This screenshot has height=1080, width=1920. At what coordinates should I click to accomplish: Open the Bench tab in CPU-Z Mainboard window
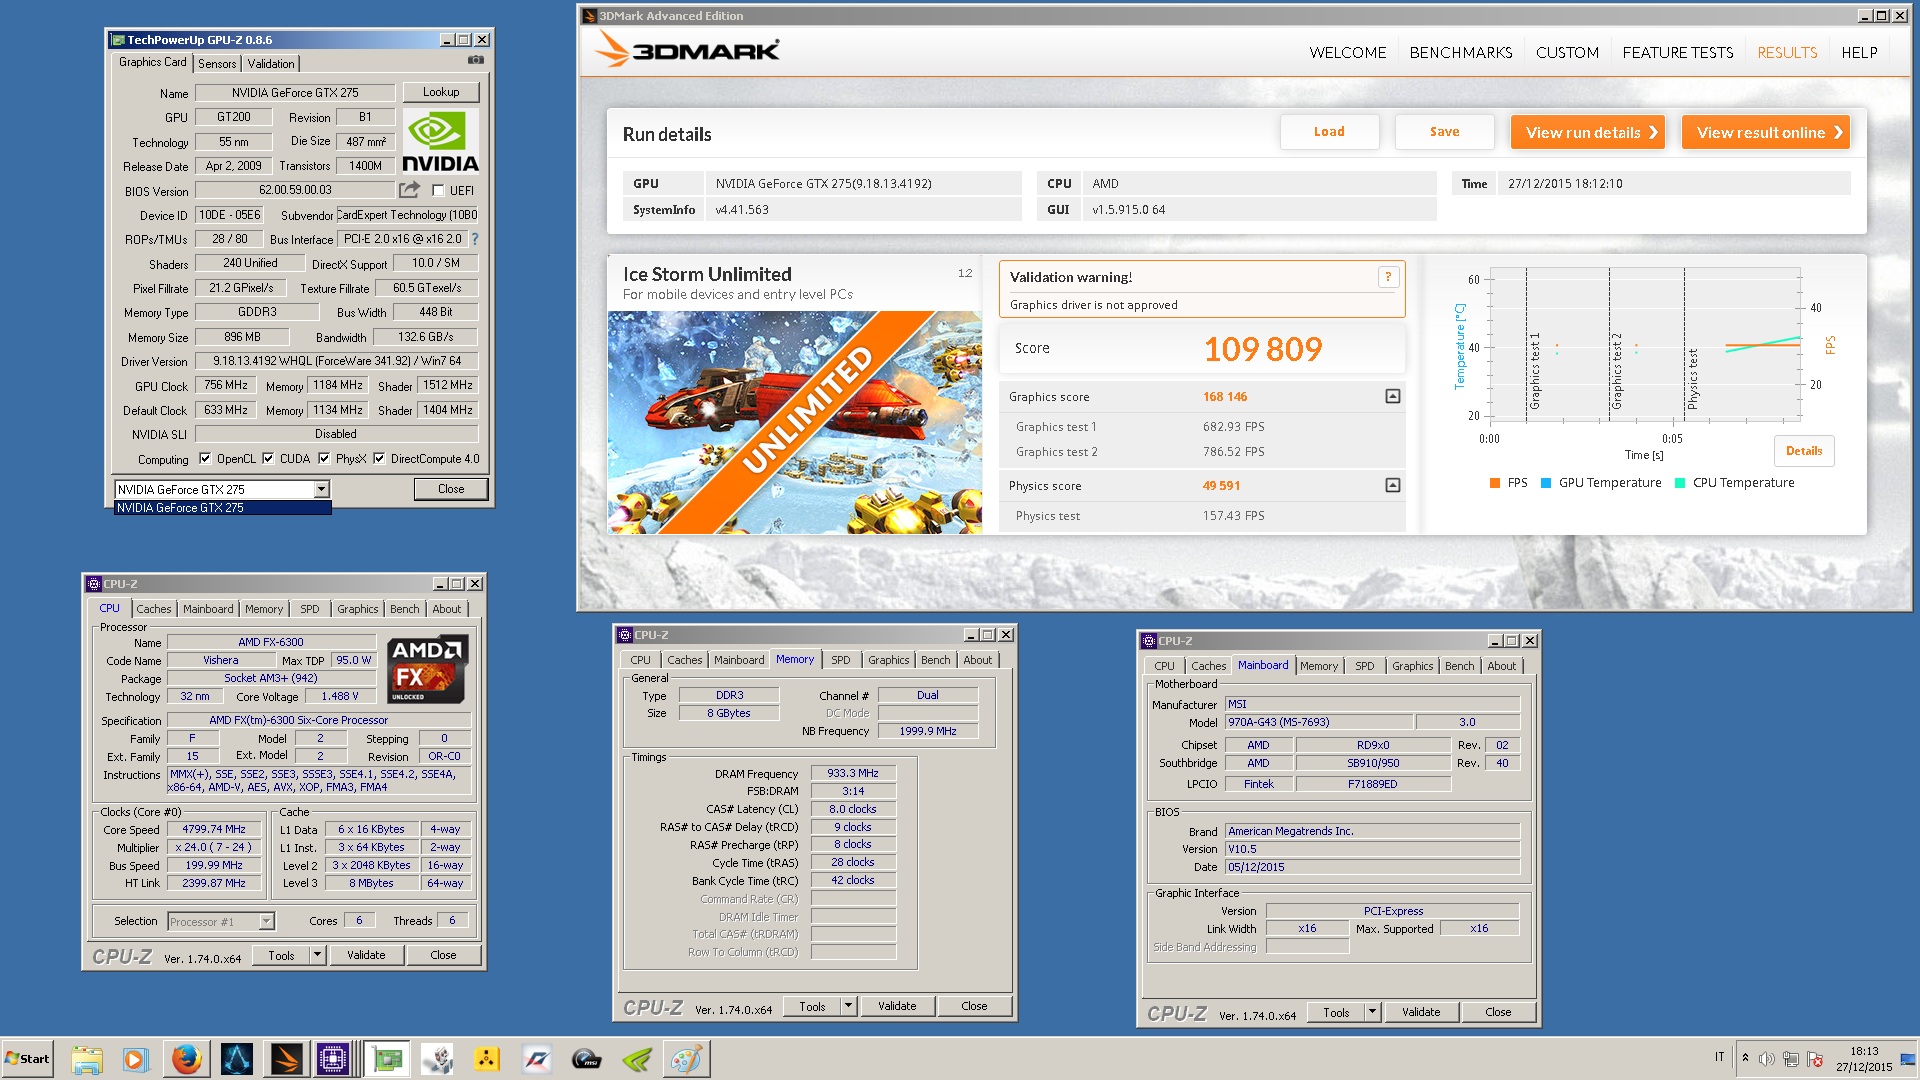(1459, 666)
